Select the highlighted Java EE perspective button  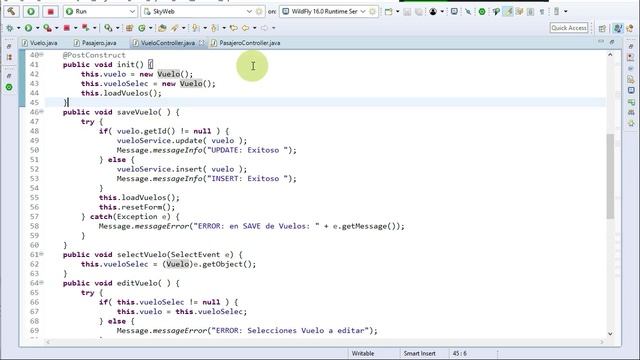click(618, 28)
